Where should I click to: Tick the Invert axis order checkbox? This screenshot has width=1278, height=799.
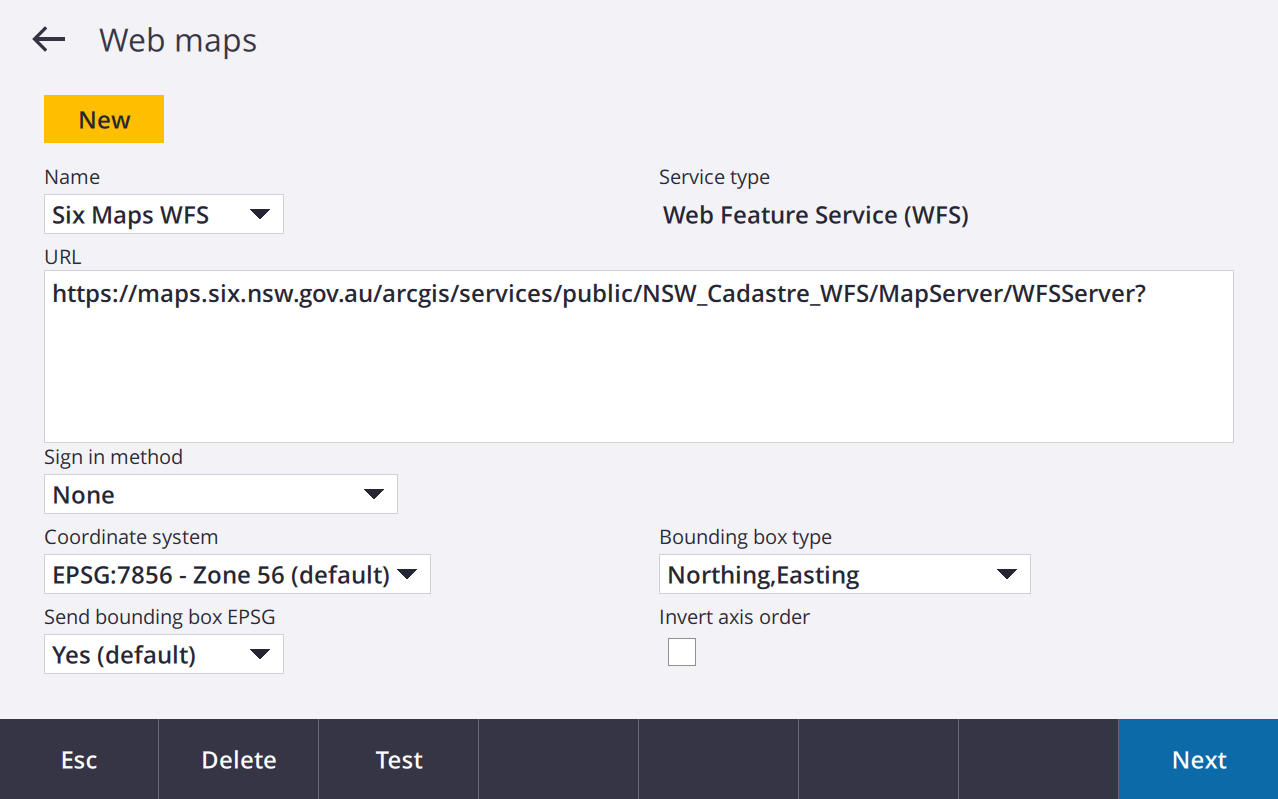[x=682, y=652]
